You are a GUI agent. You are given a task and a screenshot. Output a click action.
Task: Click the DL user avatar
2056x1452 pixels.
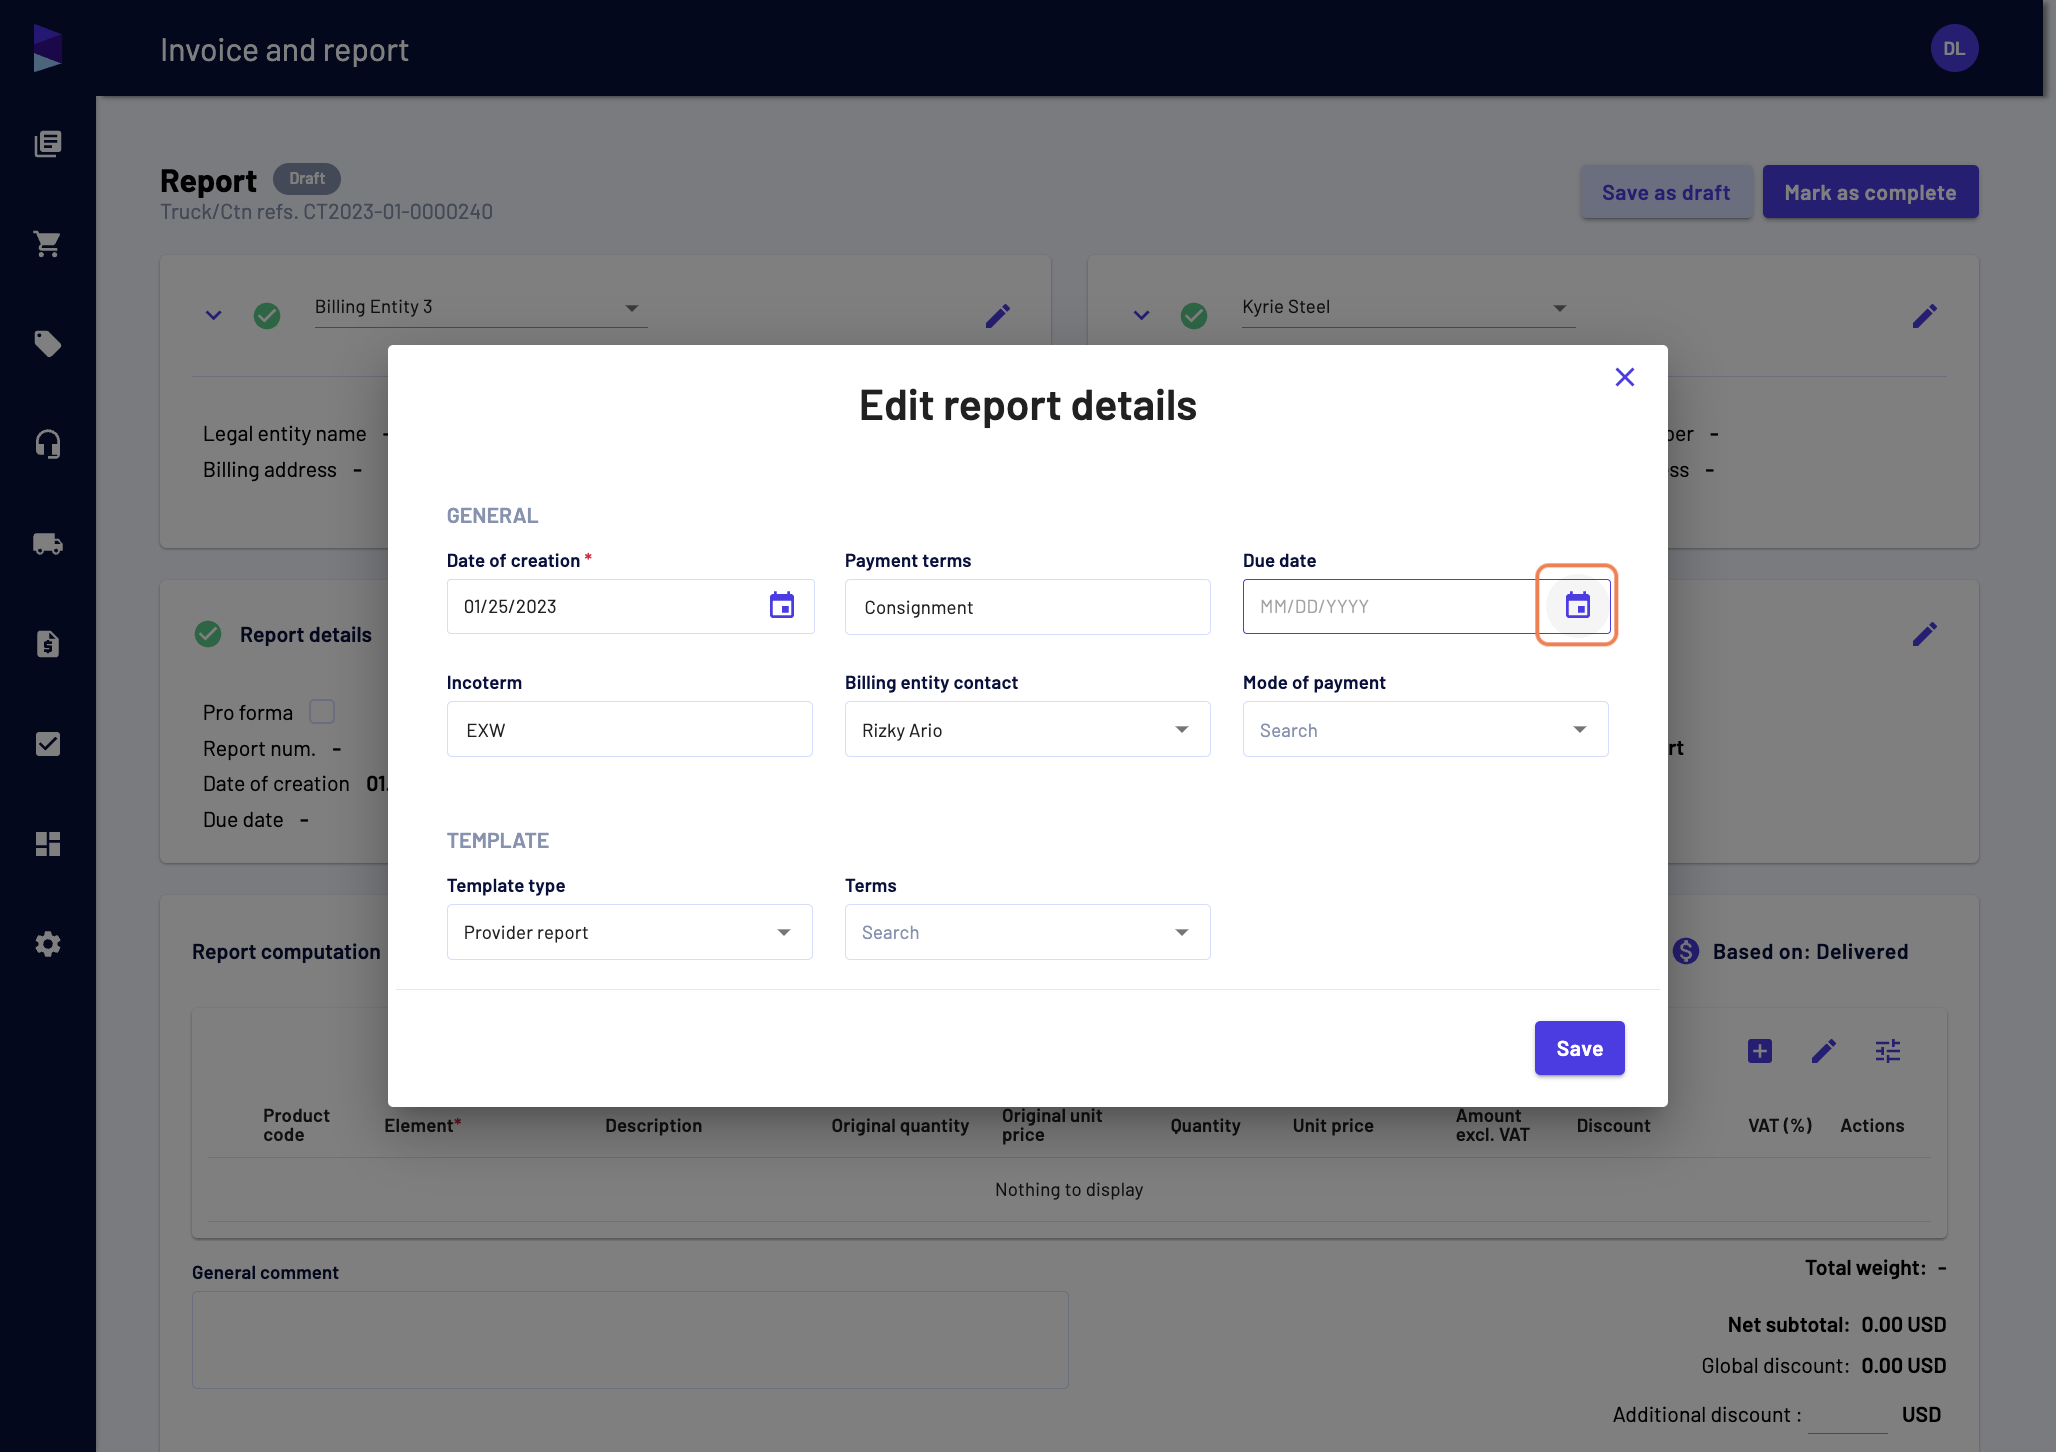pyautogui.click(x=1954, y=48)
